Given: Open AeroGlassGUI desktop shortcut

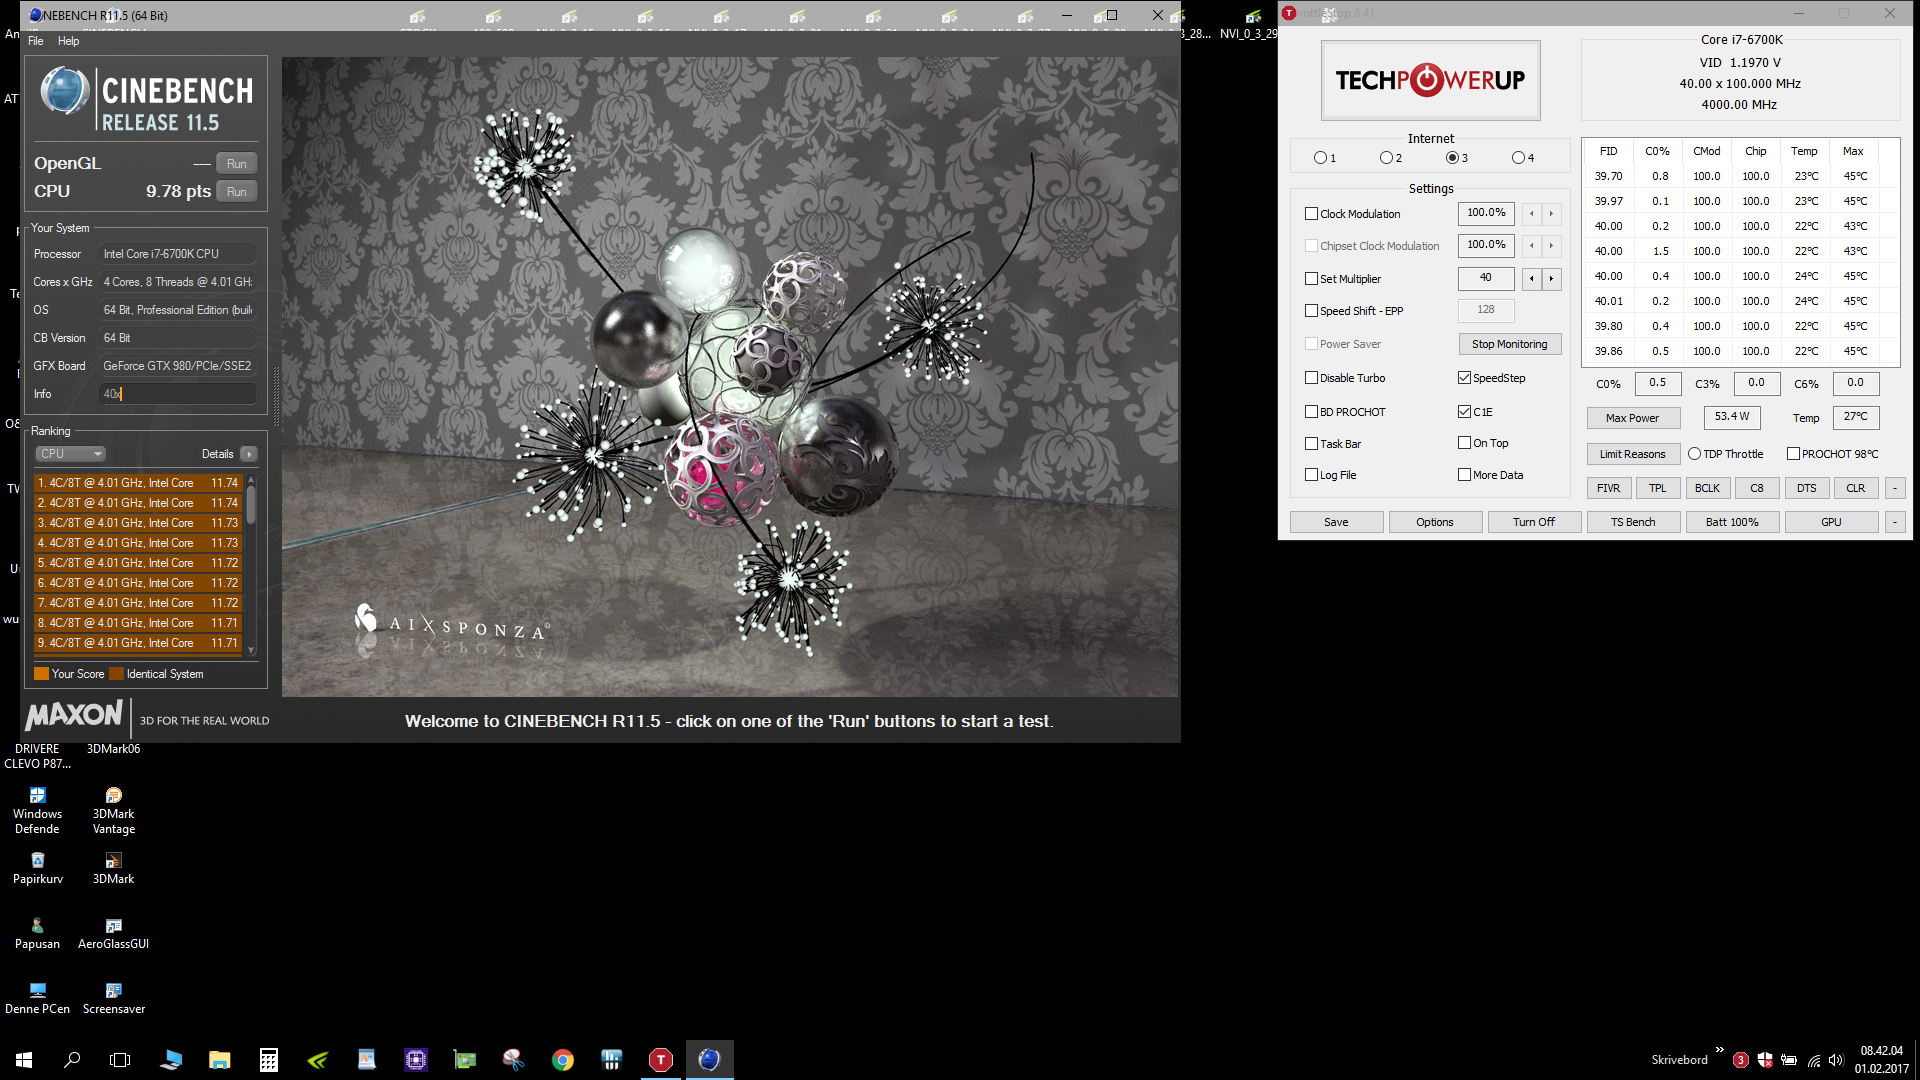Looking at the screenshot, I should point(114,933).
